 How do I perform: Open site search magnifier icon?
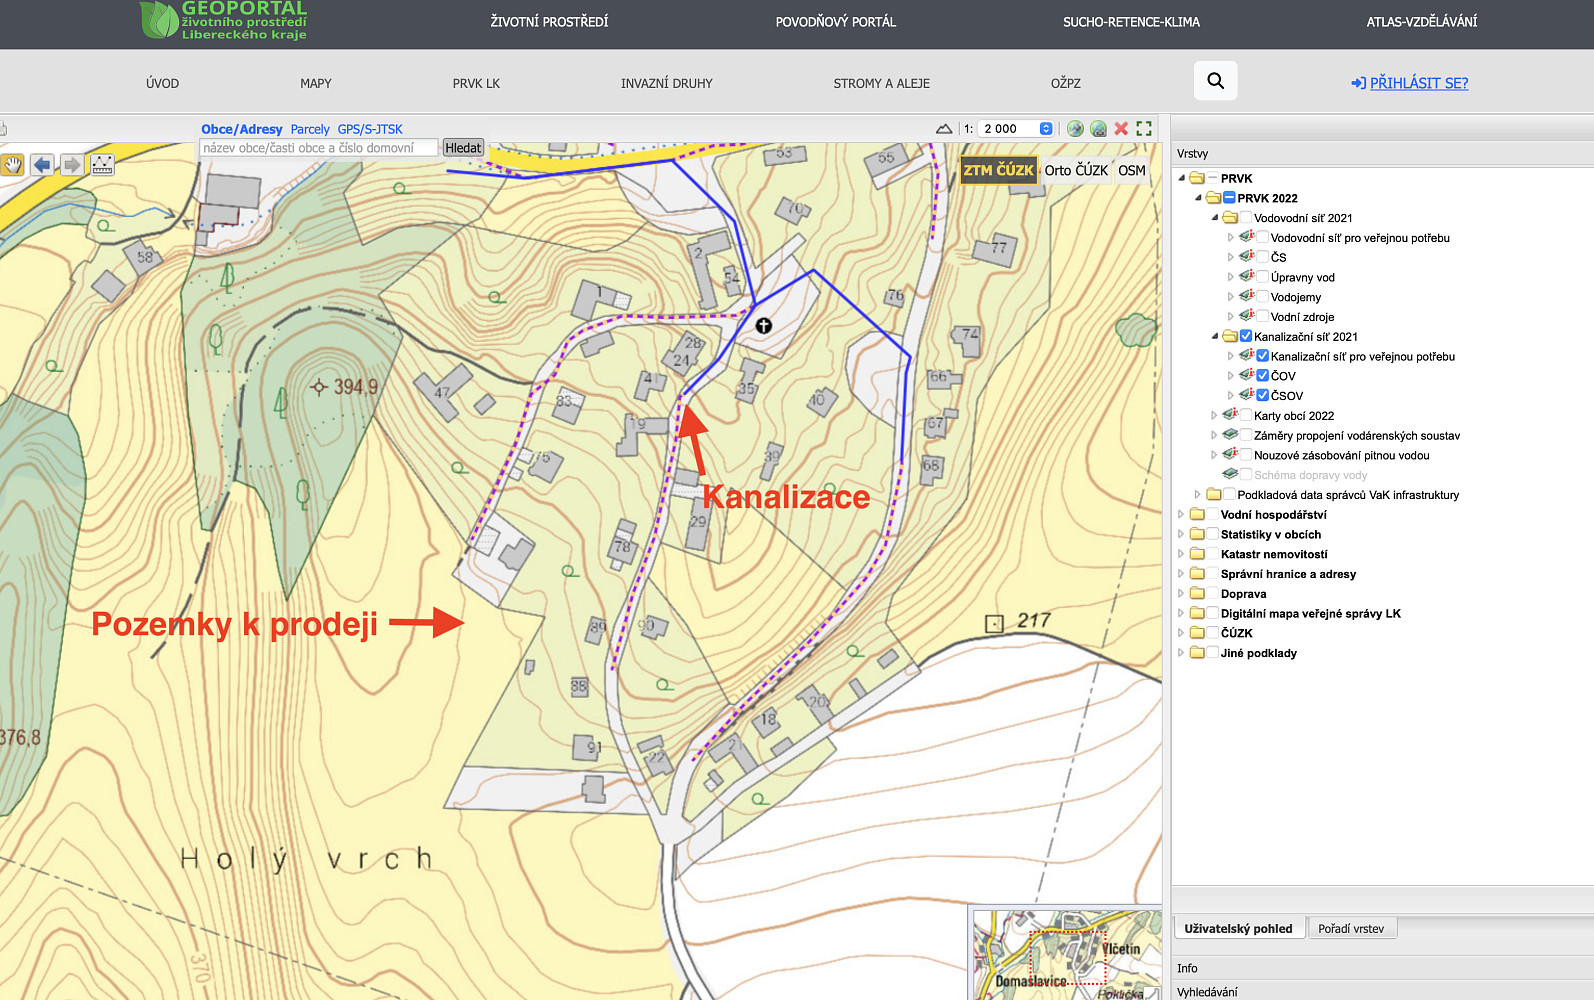[1215, 81]
